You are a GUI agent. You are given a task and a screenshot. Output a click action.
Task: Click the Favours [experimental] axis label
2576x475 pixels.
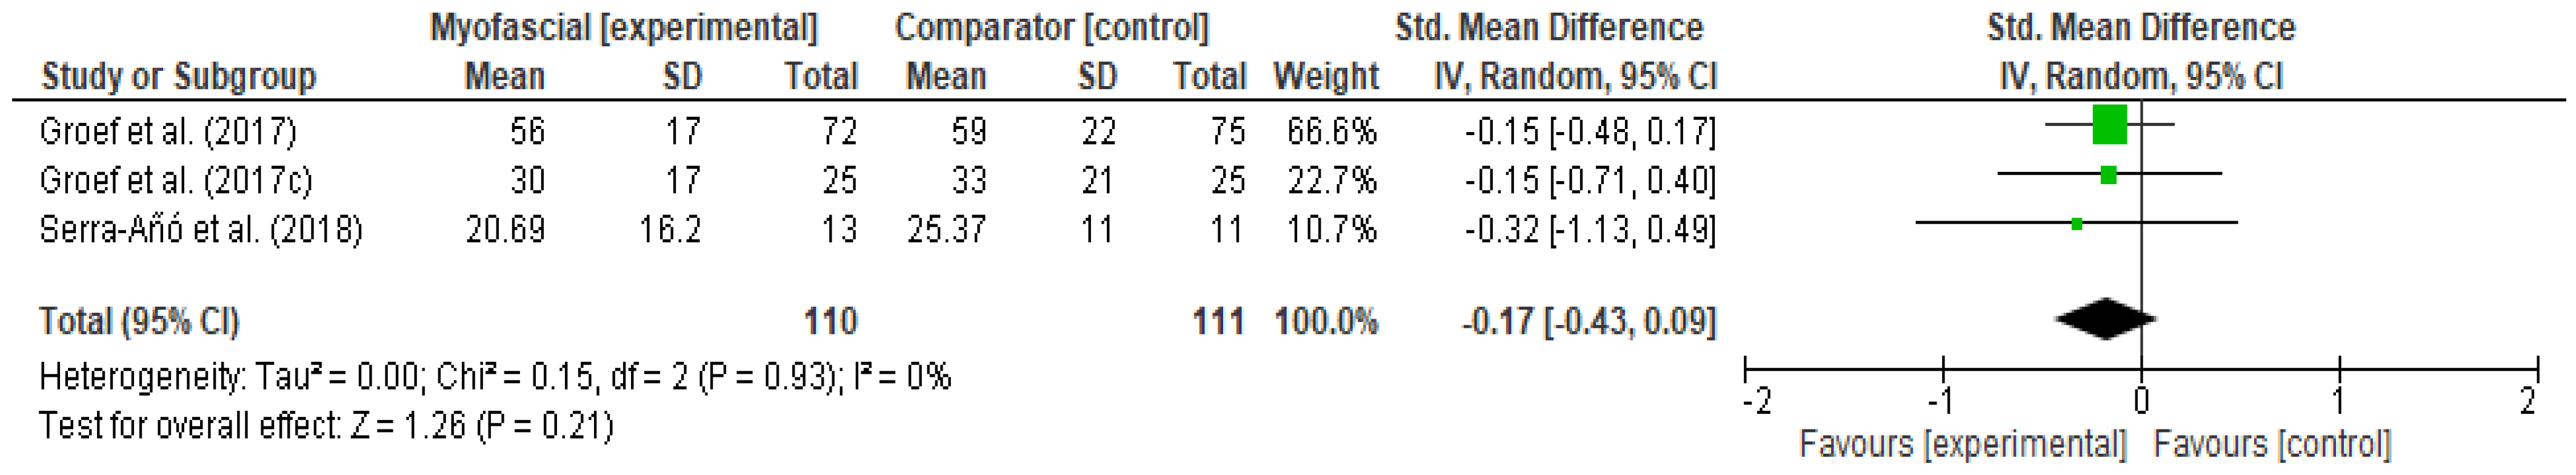[1962, 444]
